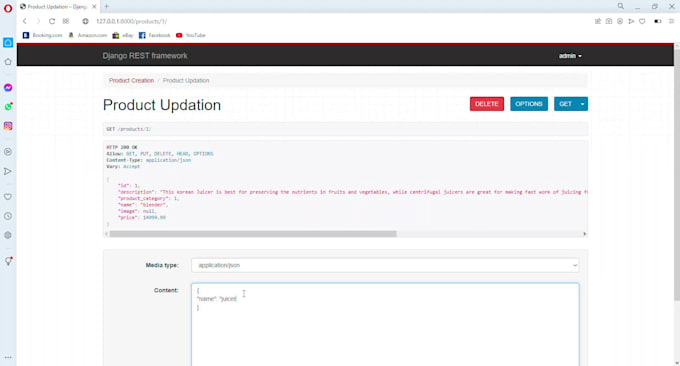This screenshot has height=366, width=680.
Task: Go forward with the forward arrow
Action: coord(38,21)
